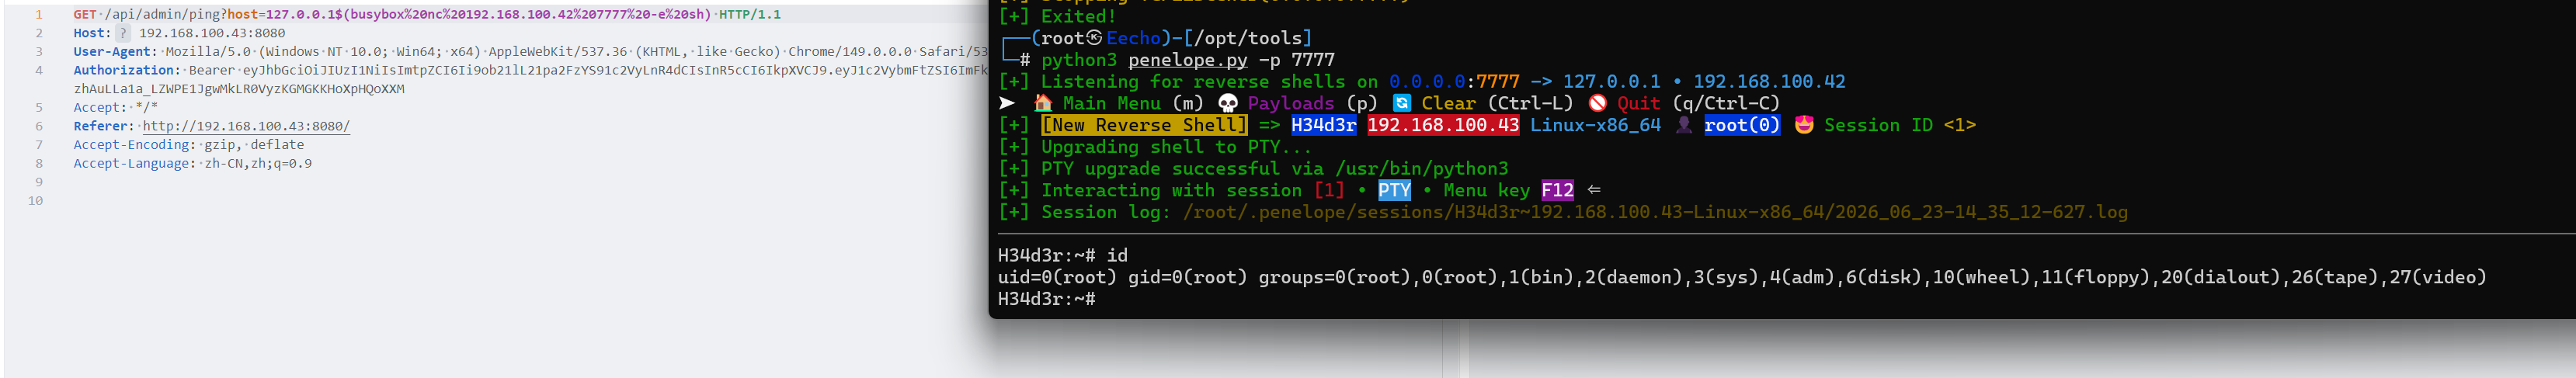This screenshot has width=2576, height=378.
Task: Click the heart-eyes emoji before Session ID
Action: pos(1804,125)
